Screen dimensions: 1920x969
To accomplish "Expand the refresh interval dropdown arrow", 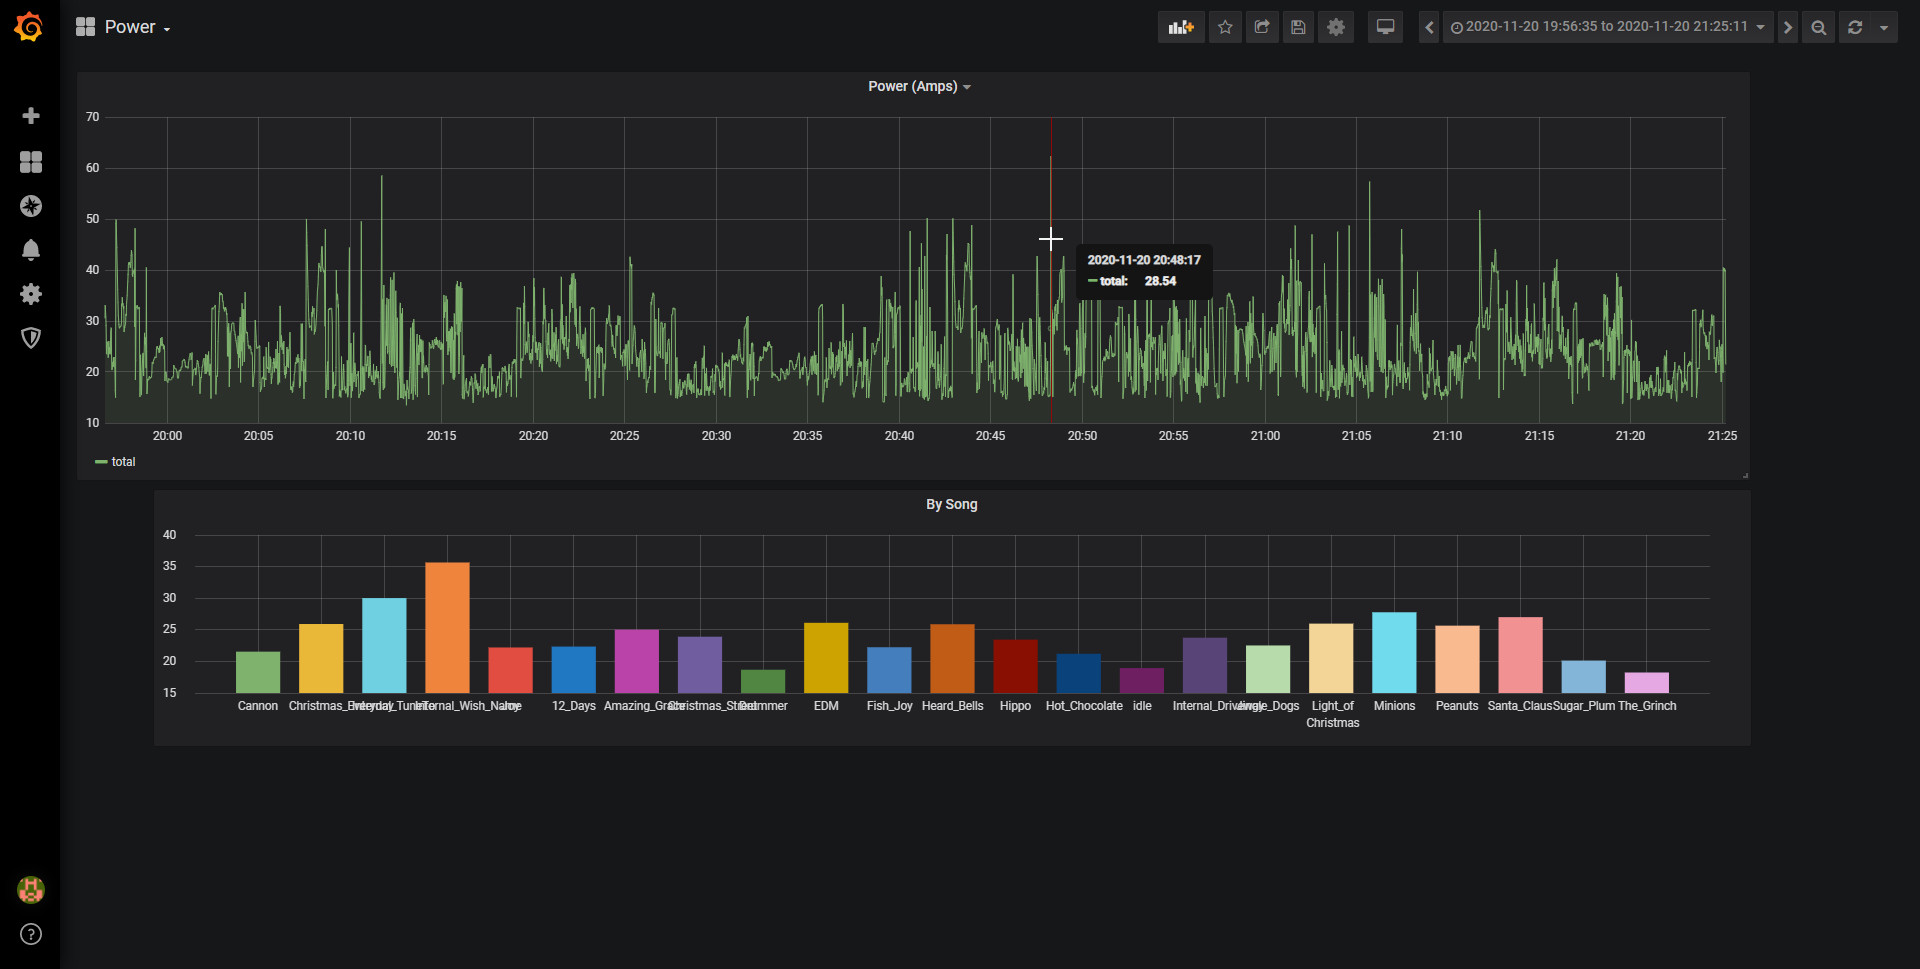I will 1884,27.
